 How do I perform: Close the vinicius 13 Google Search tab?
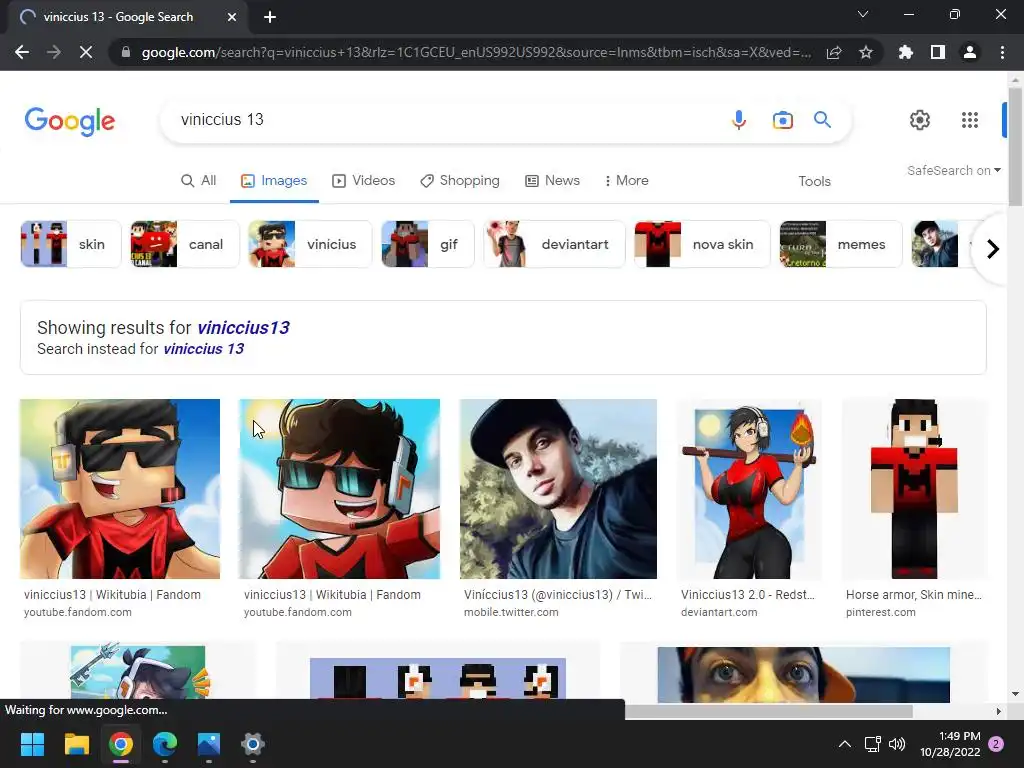[x=232, y=17]
